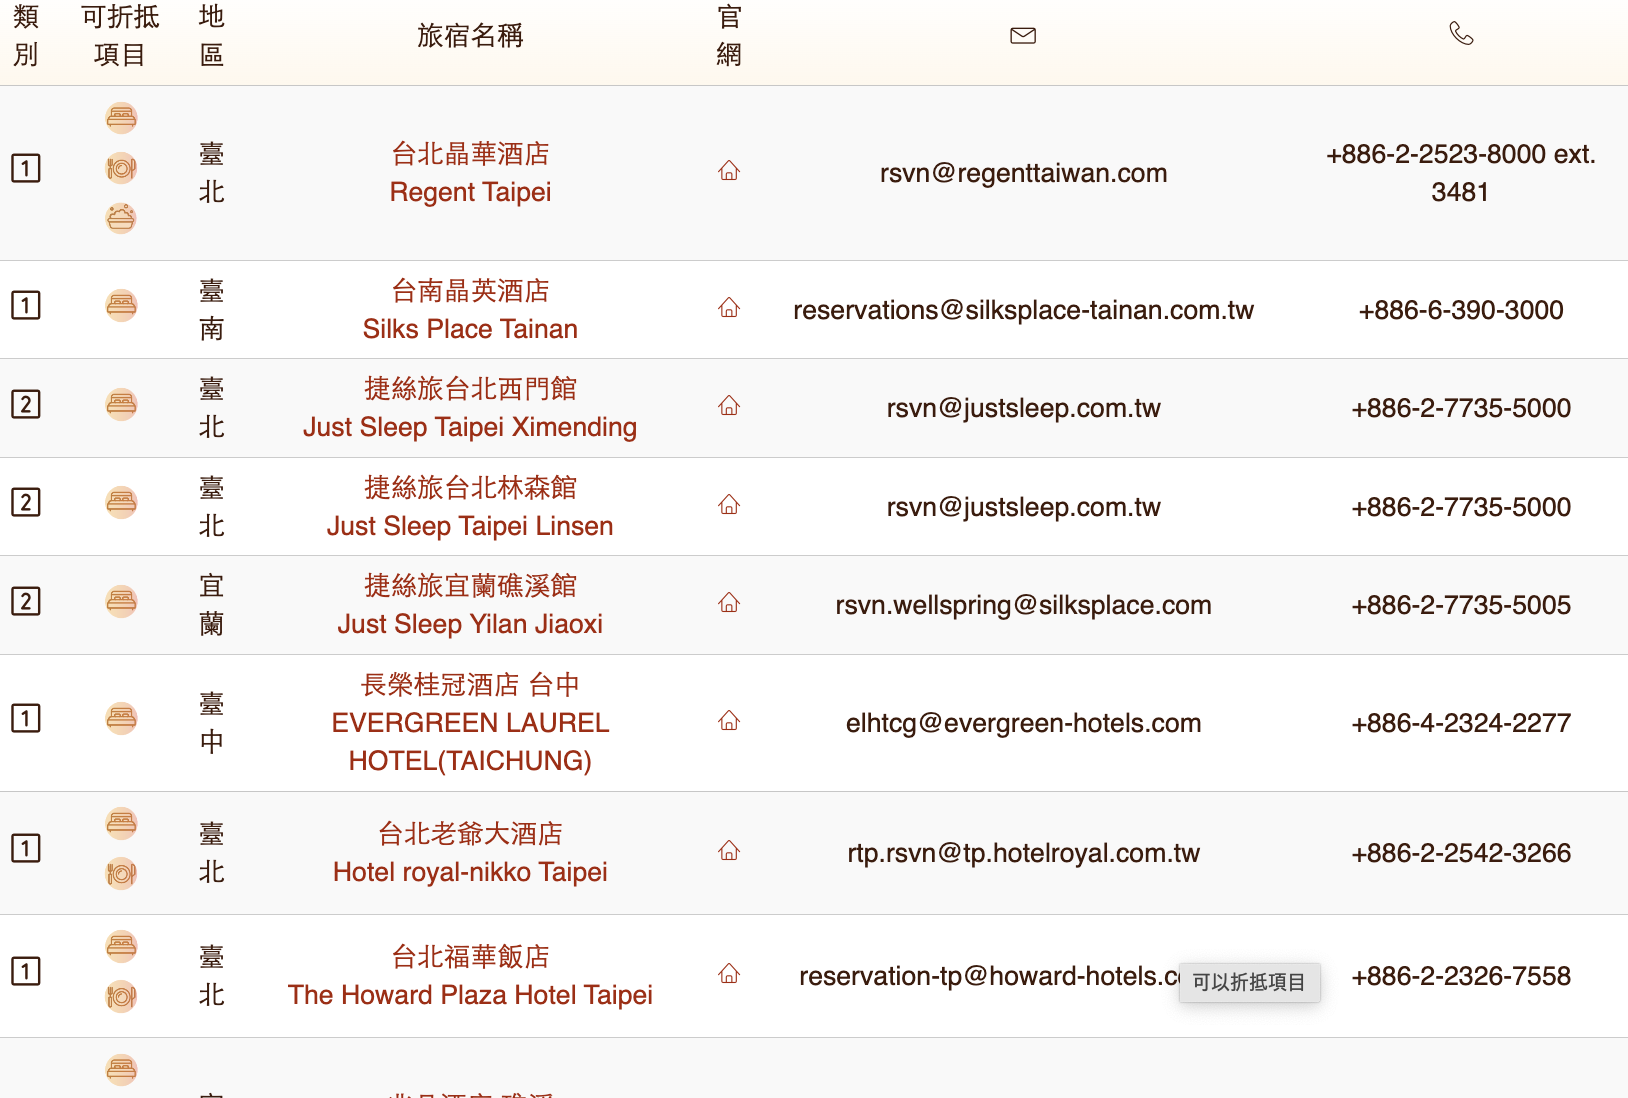Click the bed icon in Regent Taipei row
1628x1098 pixels.
point(121,118)
